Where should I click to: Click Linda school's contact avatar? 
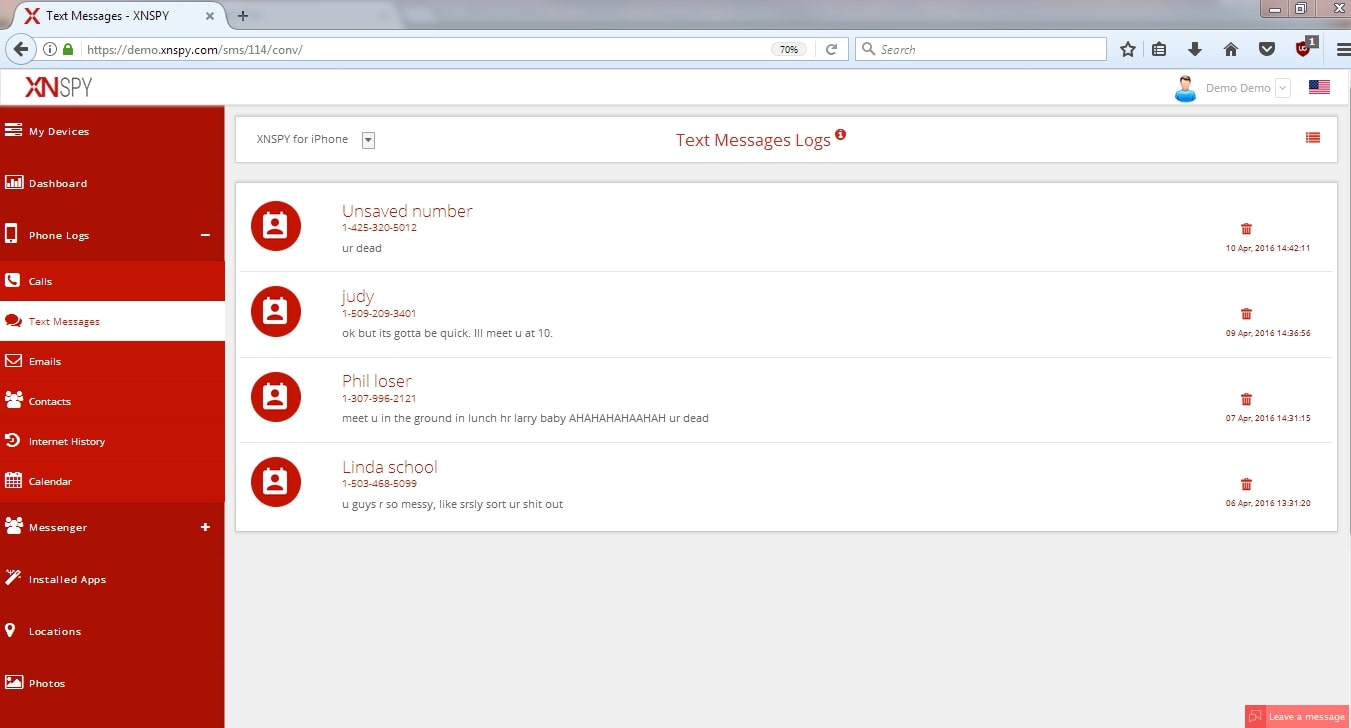(x=275, y=482)
